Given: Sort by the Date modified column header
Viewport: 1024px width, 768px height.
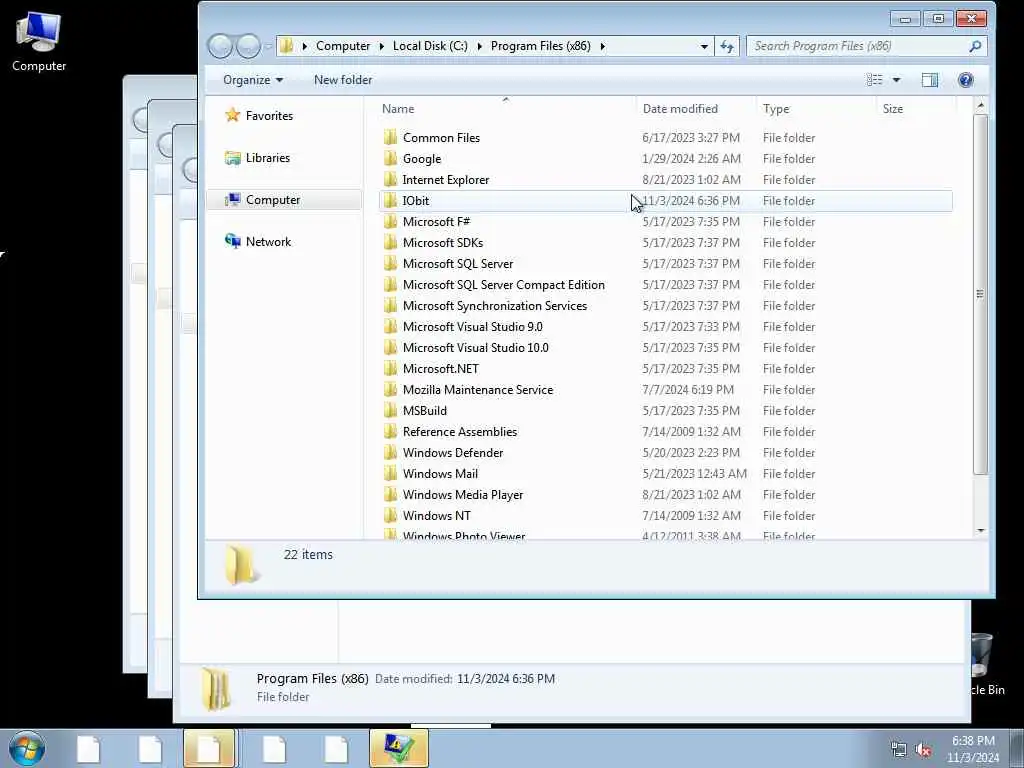Looking at the screenshot, I should tap(696, 108).
